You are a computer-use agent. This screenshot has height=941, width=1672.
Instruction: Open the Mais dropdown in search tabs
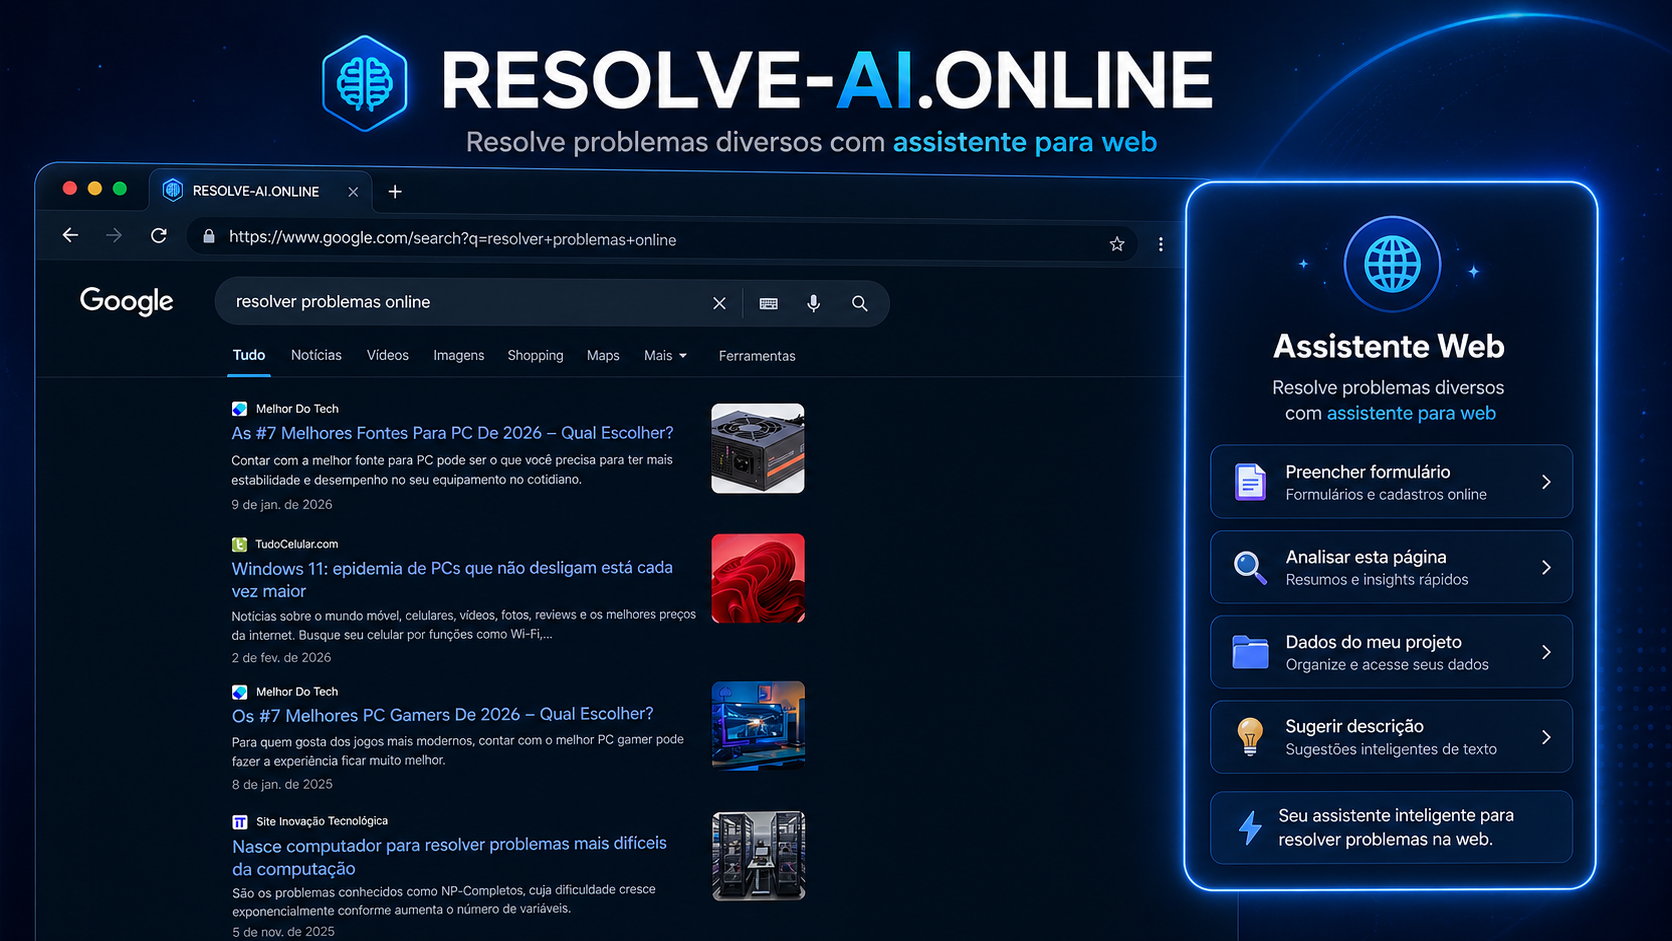[666, 356]
